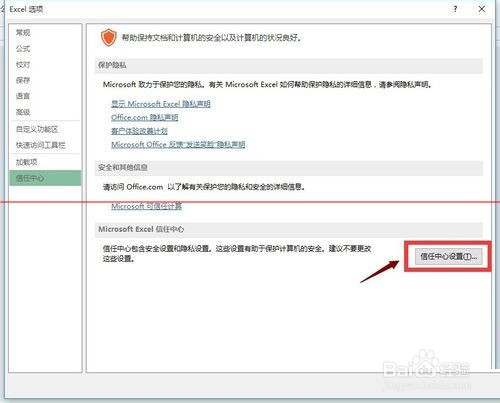Open the 保存 settings category
500x403 pixels.
[23, 80]
